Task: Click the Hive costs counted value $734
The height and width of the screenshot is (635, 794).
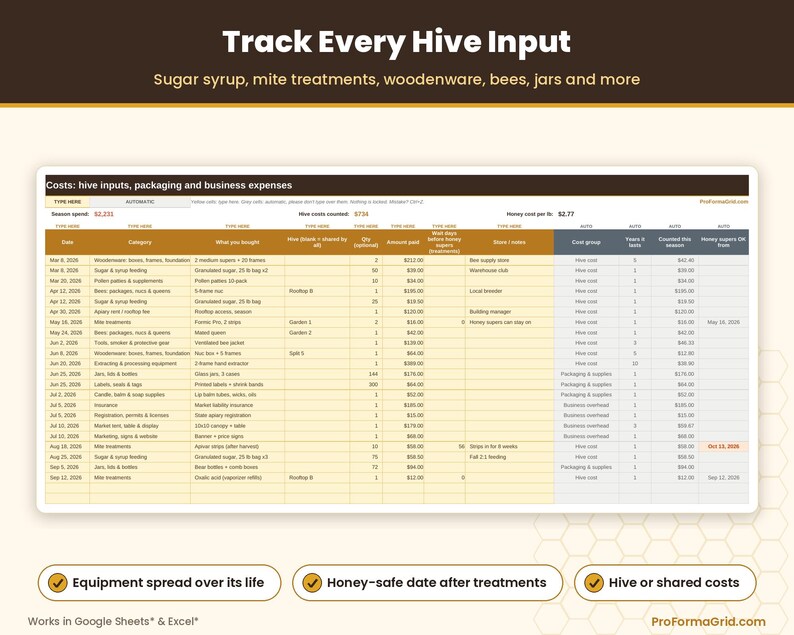Action: [361, 214]
